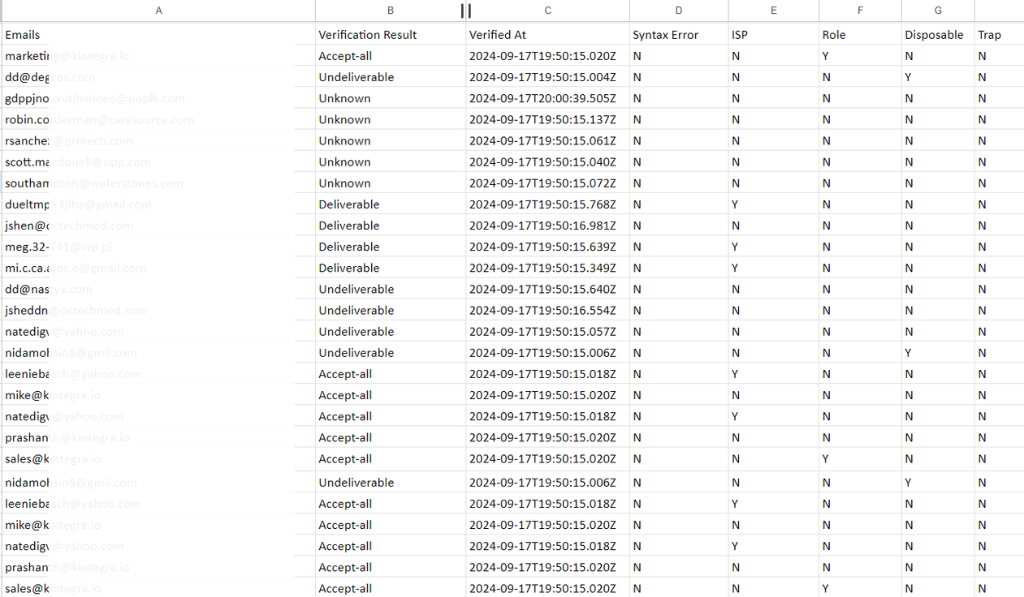This screenshot has width=1024, height=597.
Task: Select the email cell starting 'dueltmp'
Action: click(158, 204)
